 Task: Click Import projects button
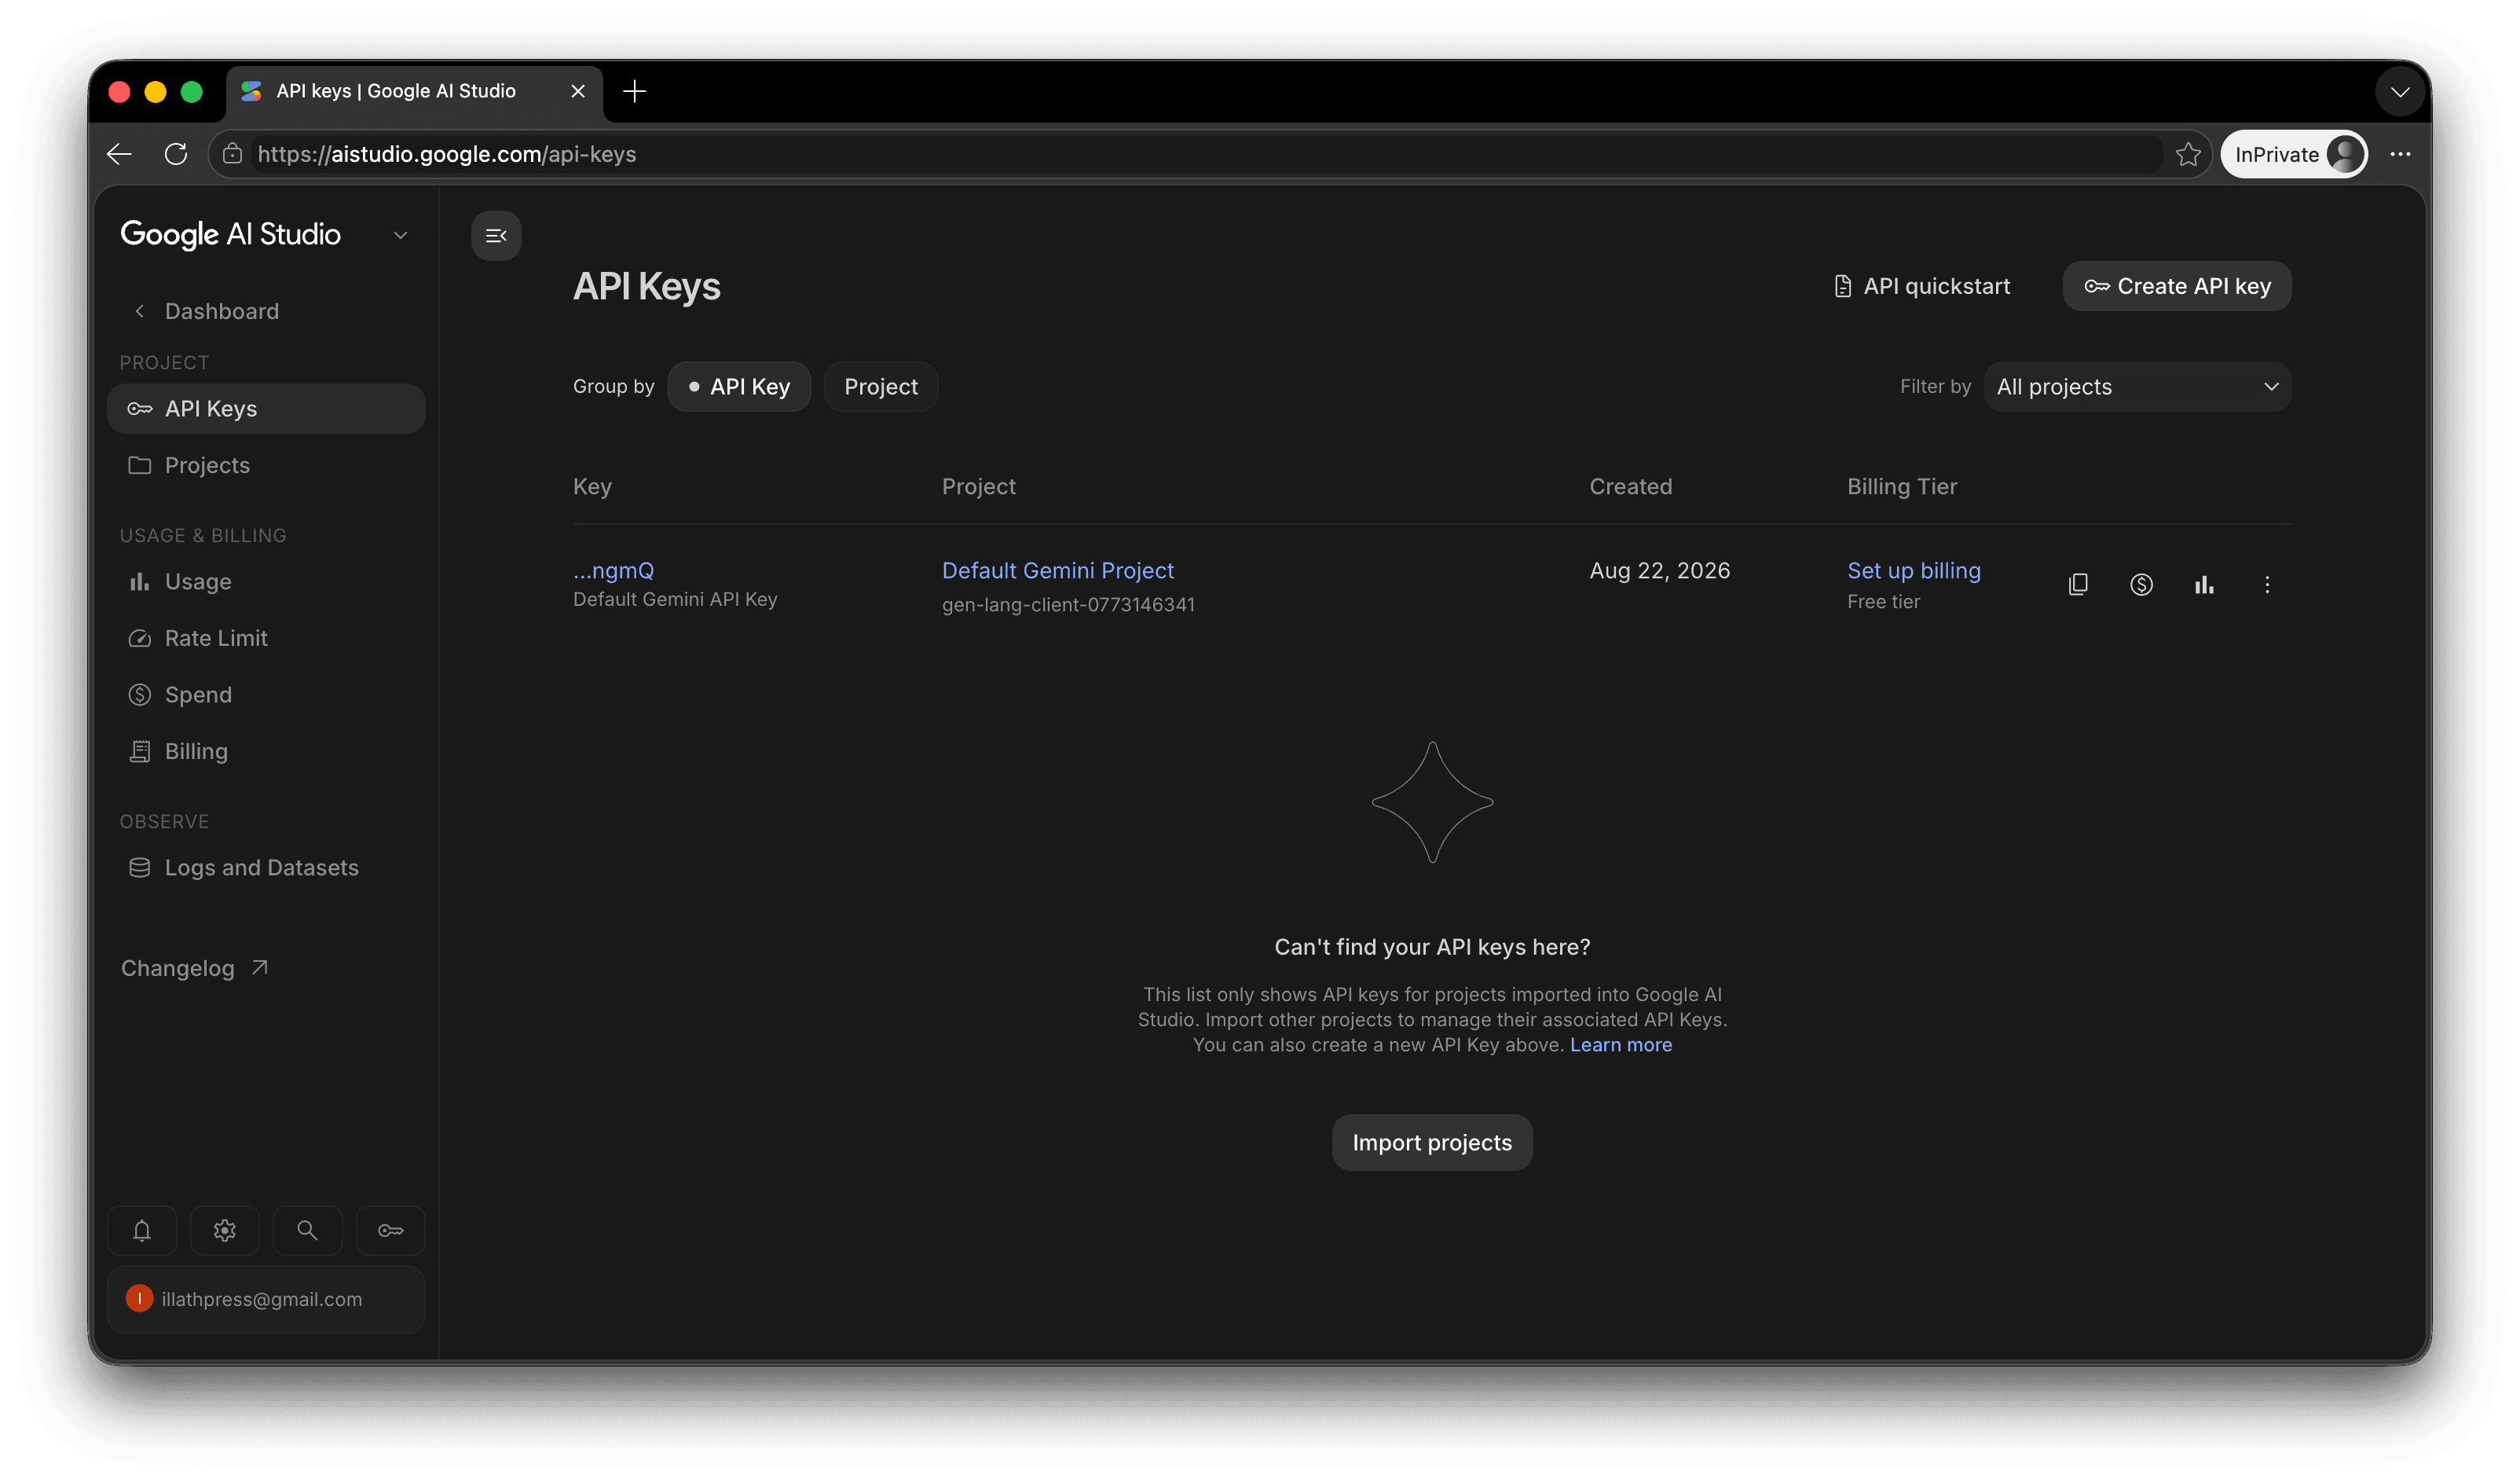tap(1431, 1142)
